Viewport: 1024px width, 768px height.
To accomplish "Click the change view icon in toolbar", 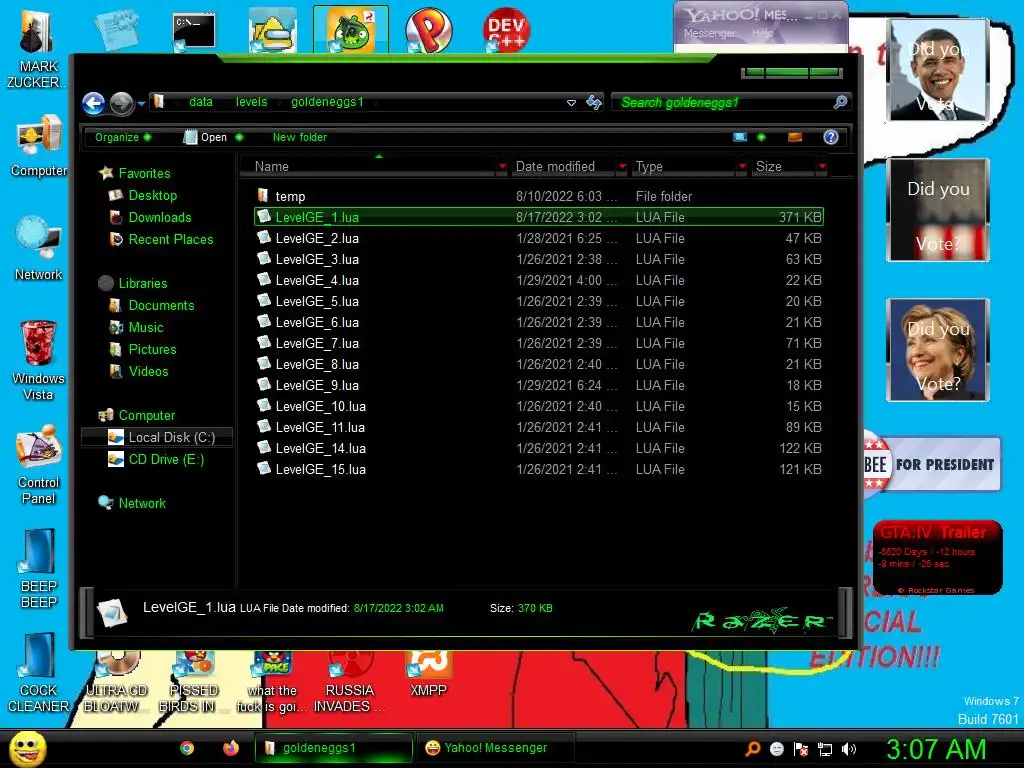I will (740, 137).
